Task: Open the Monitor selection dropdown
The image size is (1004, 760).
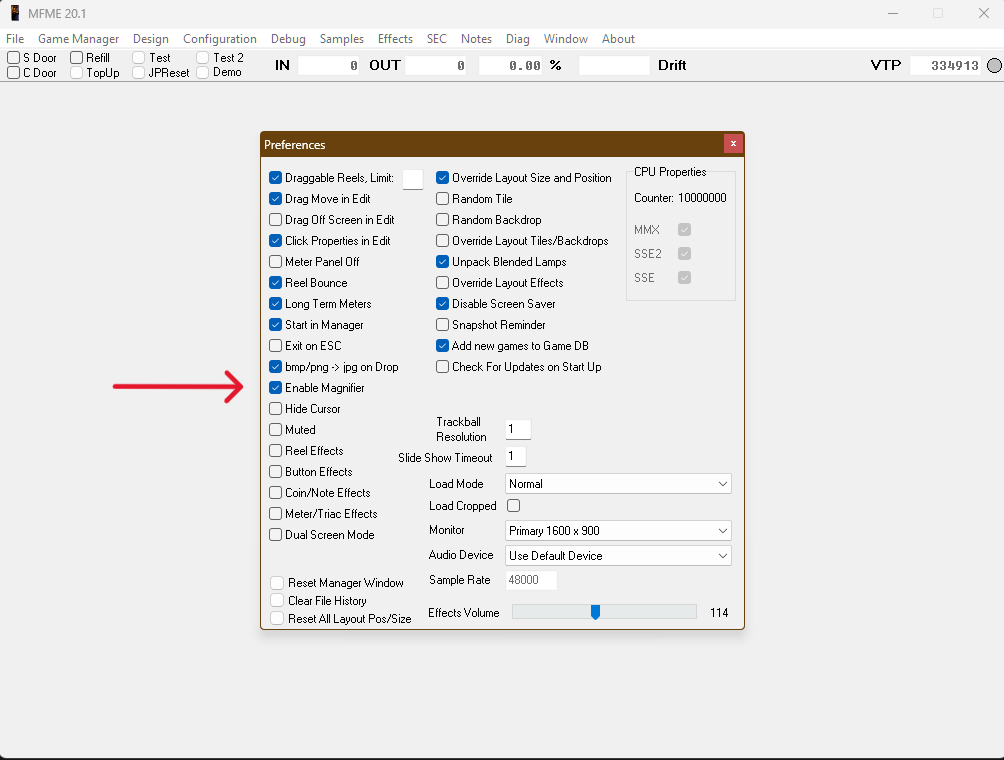Action: (618, 531)
